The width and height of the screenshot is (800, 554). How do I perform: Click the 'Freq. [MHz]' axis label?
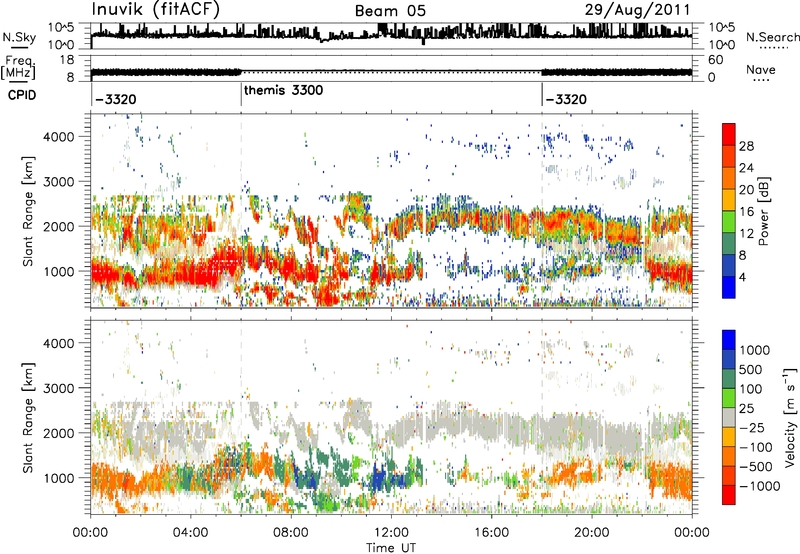coord(18,68)
